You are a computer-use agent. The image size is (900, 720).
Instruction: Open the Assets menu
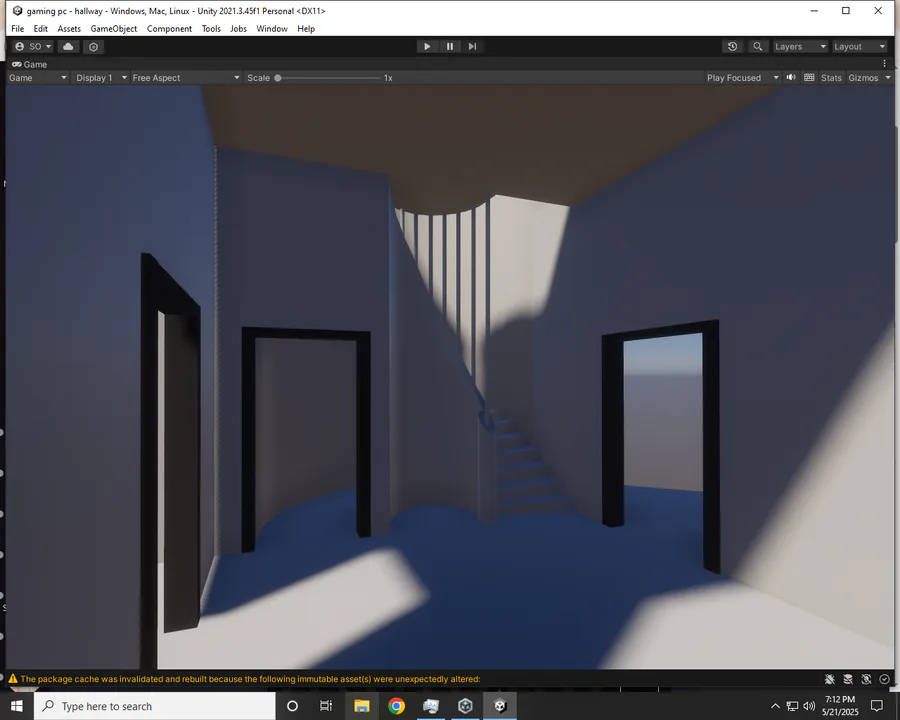69,29
